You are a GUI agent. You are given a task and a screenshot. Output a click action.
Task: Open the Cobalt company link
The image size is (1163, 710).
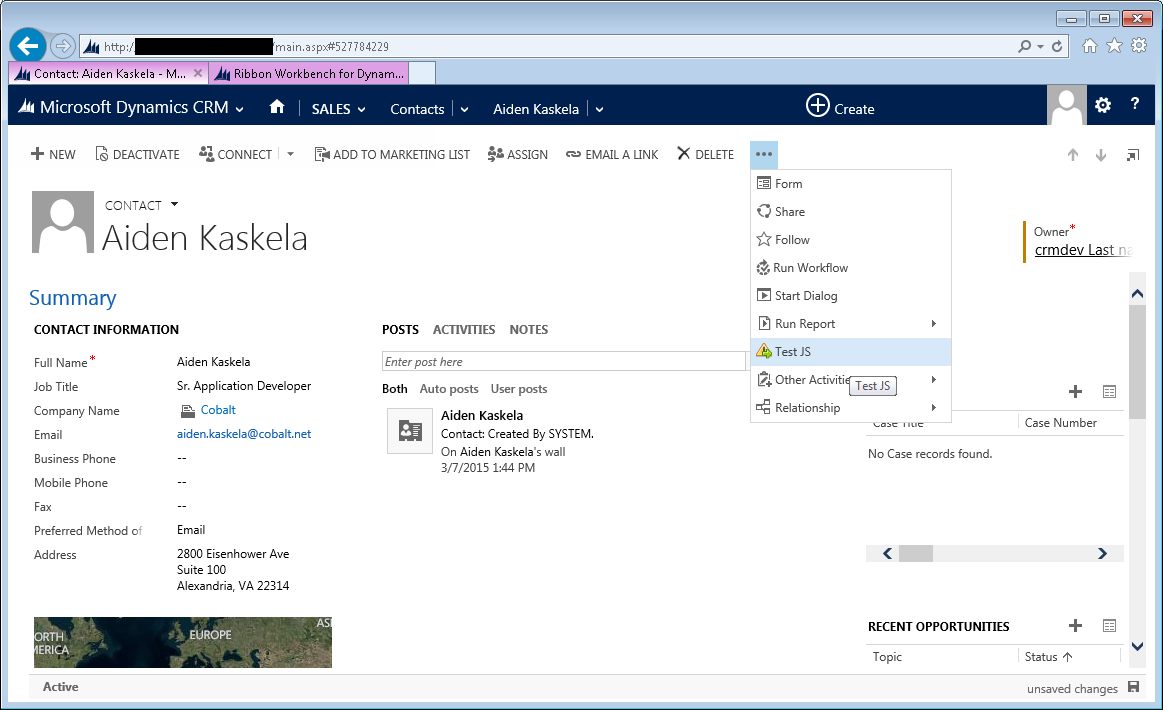click(x=218, y=410)
